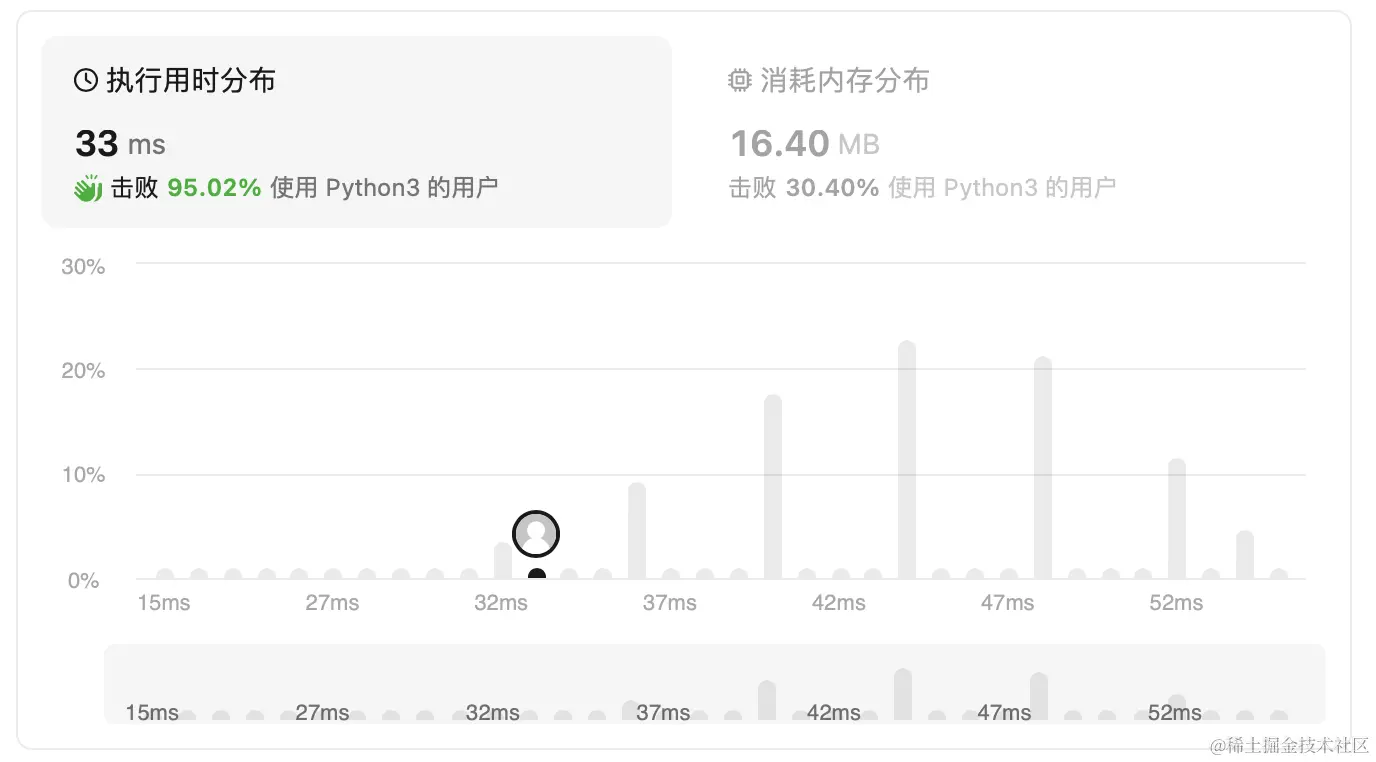Click the 20% y-axis label
Screen dimensions: 1376x762
point(83,371)
